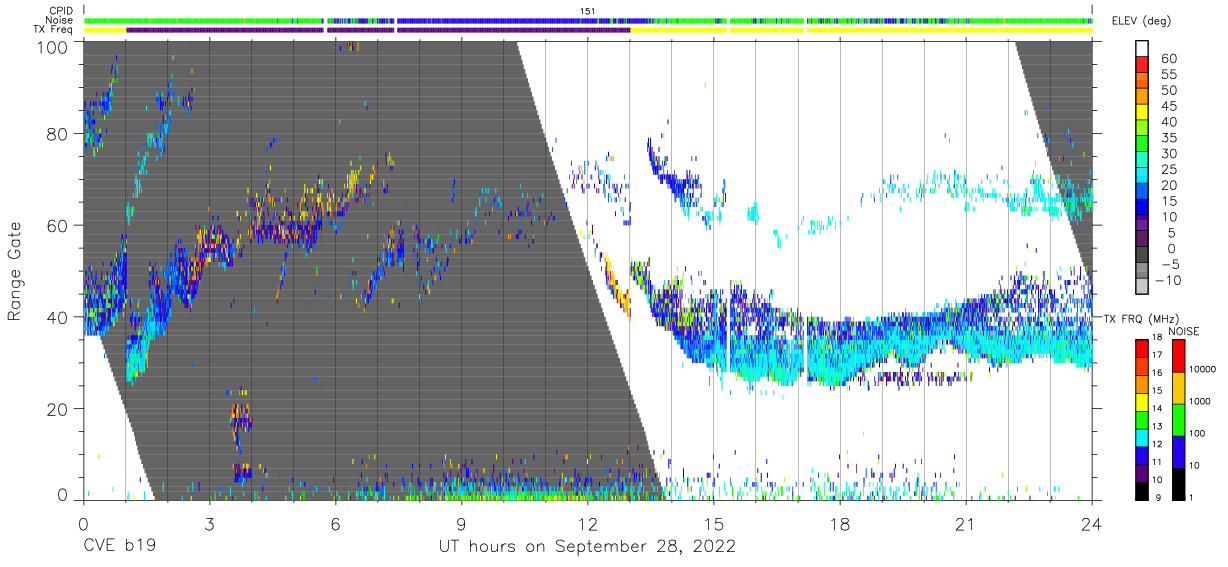
Task: Click the 'CPID' label at the top left
Action: pos(61,10)
